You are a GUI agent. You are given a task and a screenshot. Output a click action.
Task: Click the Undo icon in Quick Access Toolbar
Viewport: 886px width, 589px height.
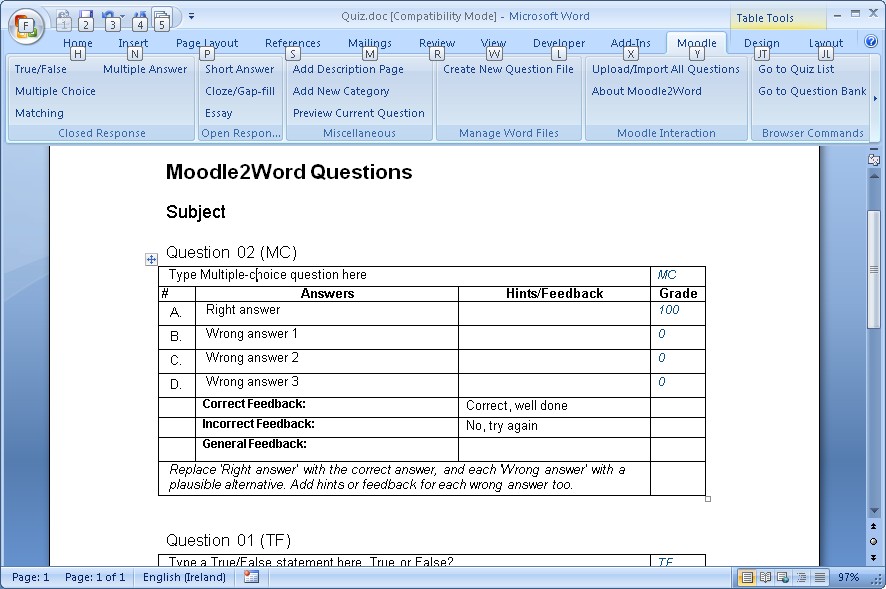(x=110, y=19)
